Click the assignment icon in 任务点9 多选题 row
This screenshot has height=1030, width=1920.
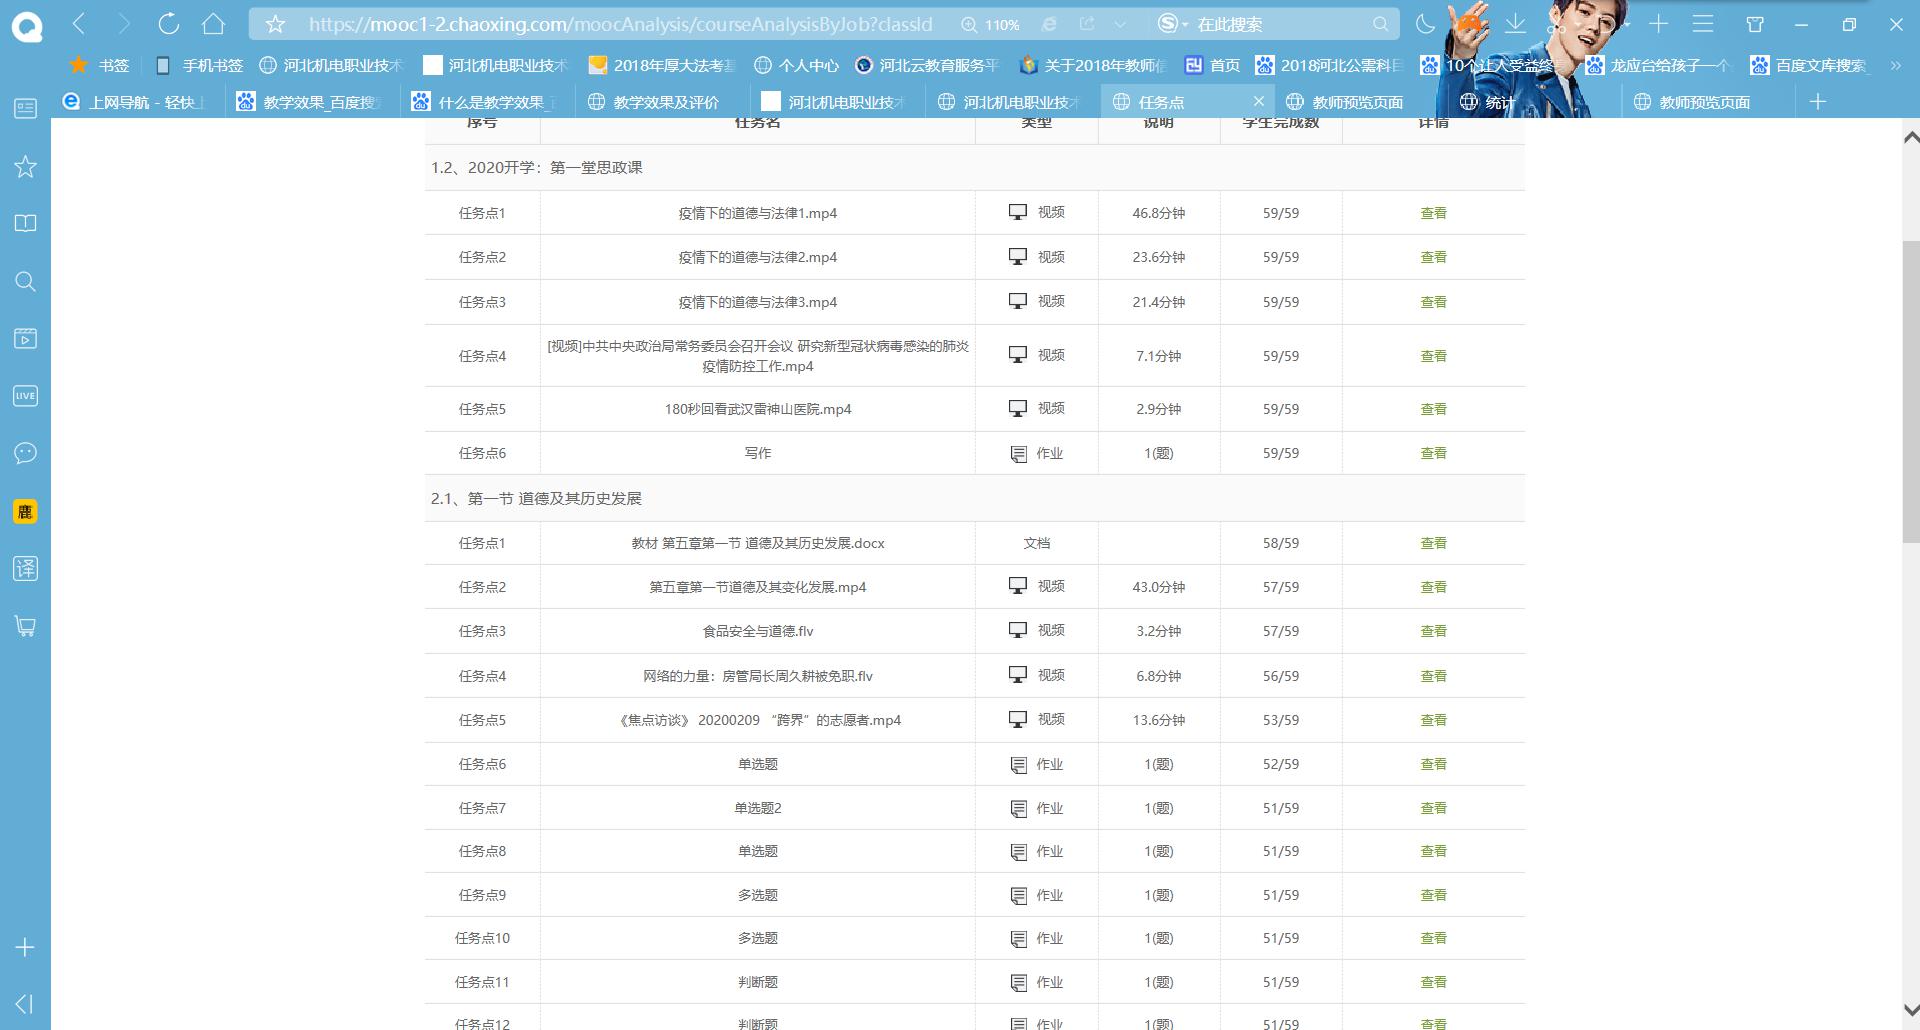tap(1018, 896)
